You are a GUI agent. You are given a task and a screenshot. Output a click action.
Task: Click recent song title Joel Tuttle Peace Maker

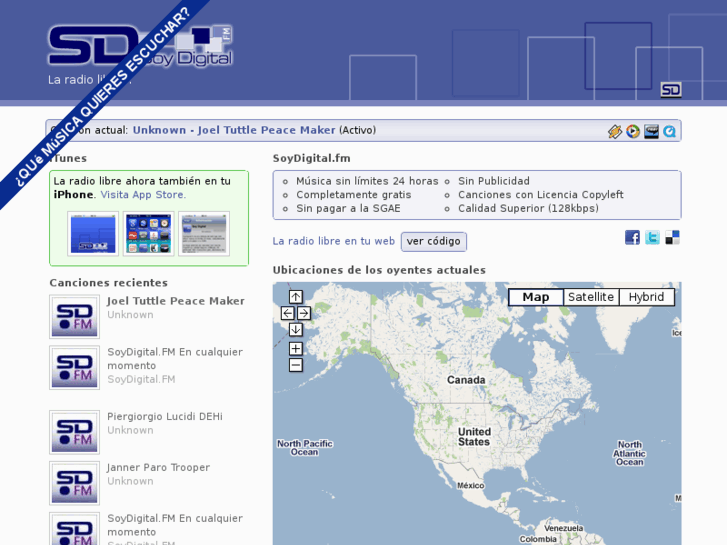point(176,301)
